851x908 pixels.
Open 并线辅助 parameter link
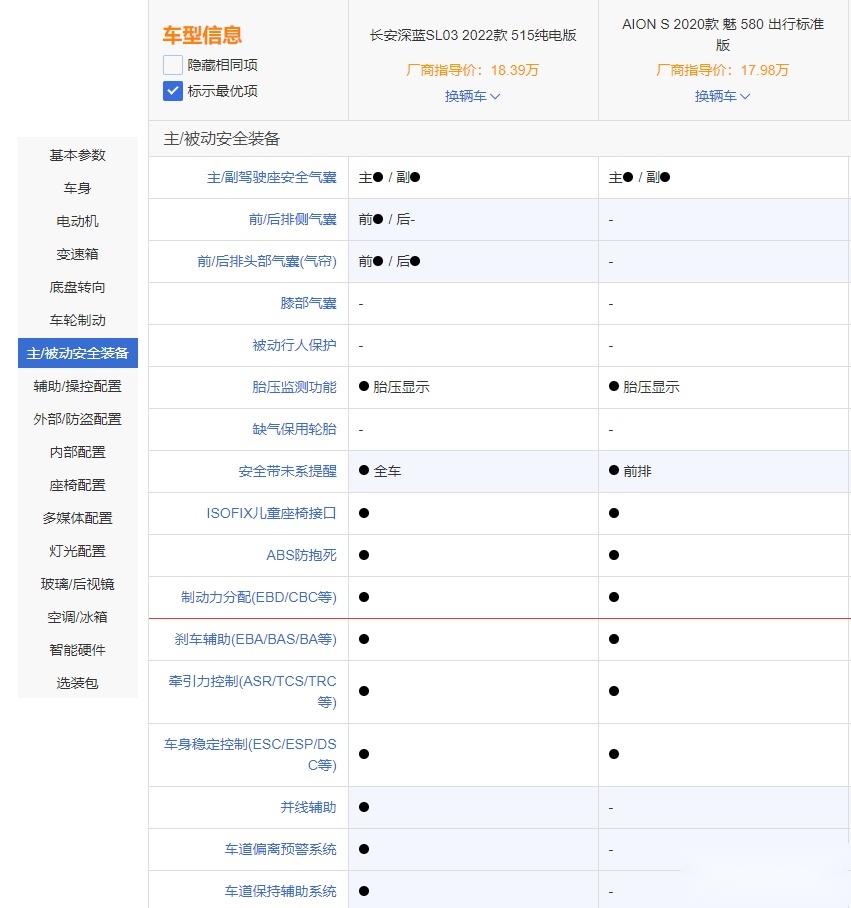(x=309, y=807)
